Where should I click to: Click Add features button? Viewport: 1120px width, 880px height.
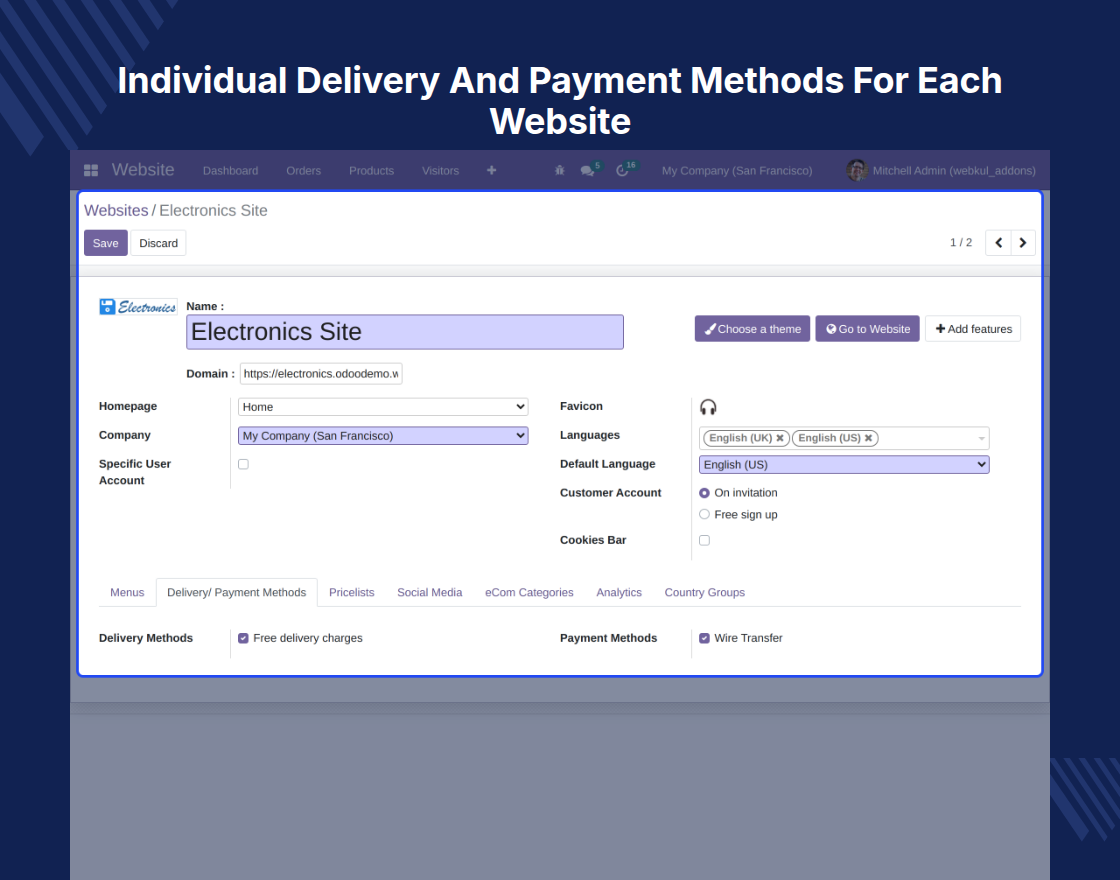pyautogui.click(x=973, y=329)
